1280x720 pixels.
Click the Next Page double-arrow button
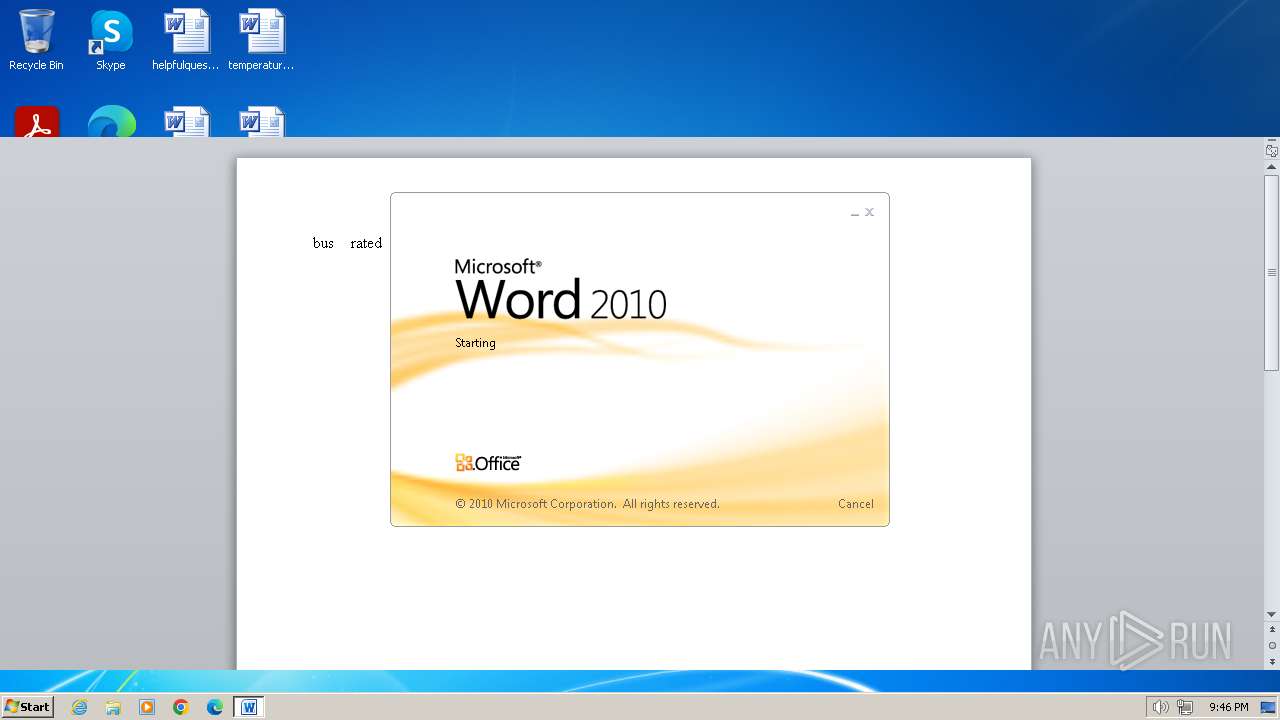[x=1272, y=662]
